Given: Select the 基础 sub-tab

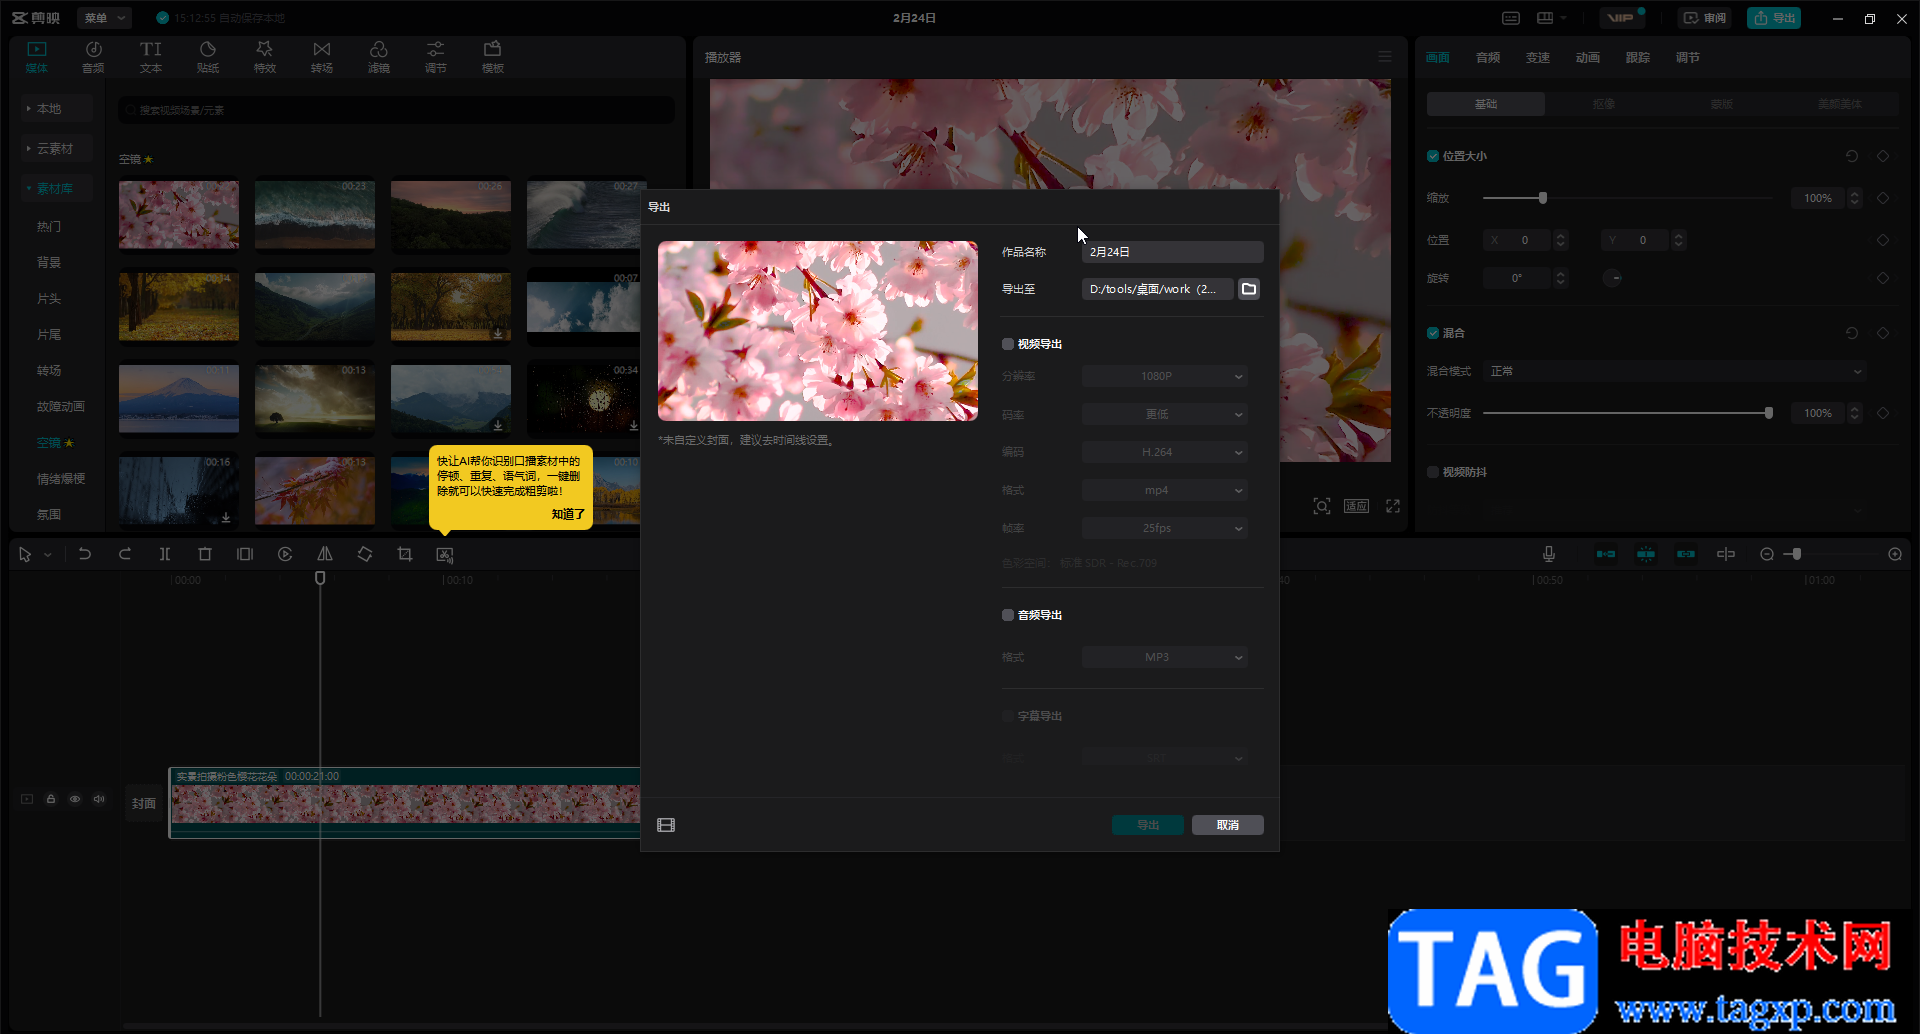Looking at the screenshot, I should click(1486, 104).
